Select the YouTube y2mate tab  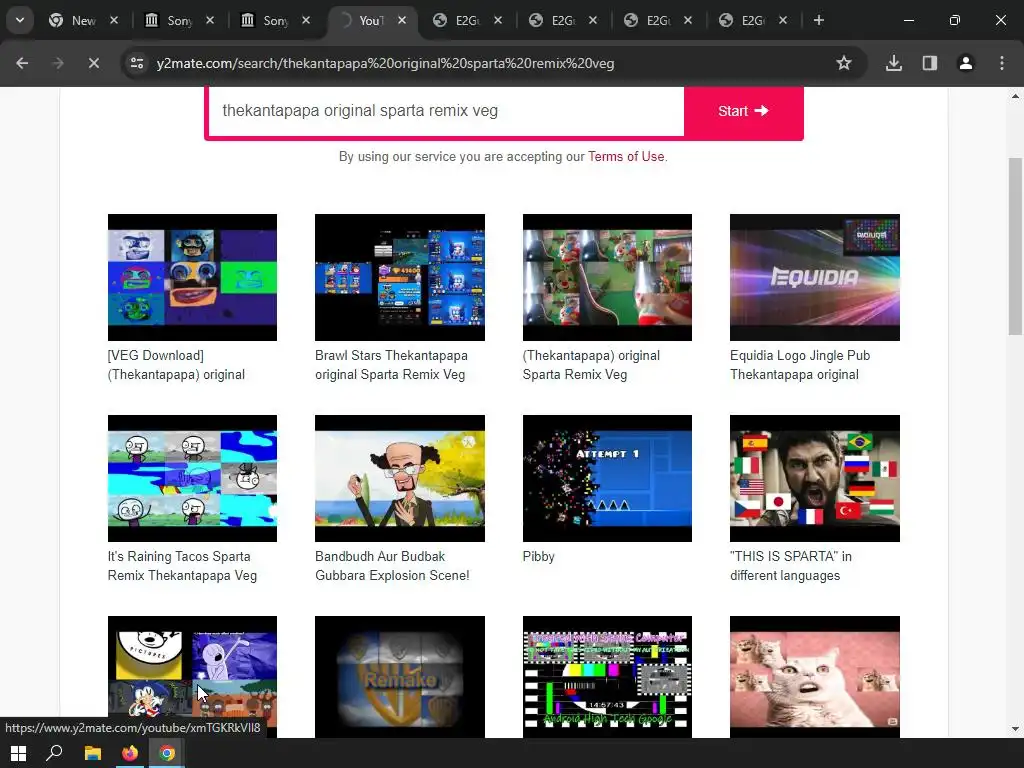371,20
